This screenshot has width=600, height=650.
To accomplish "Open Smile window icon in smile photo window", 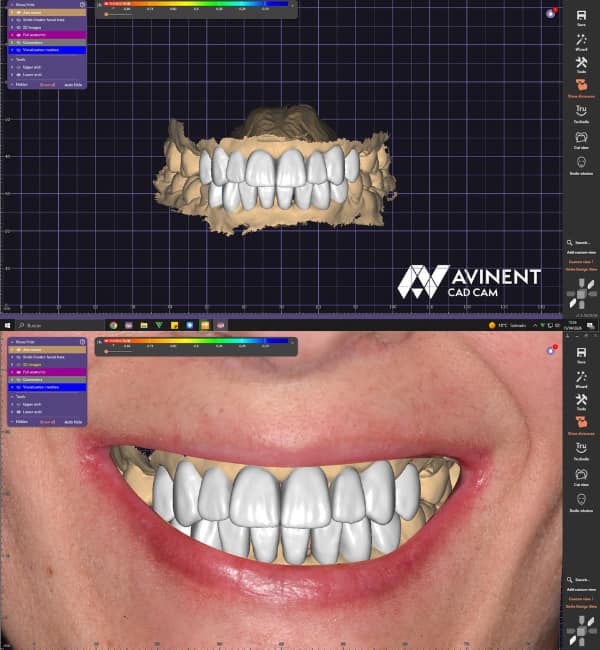I will (581, 499).
